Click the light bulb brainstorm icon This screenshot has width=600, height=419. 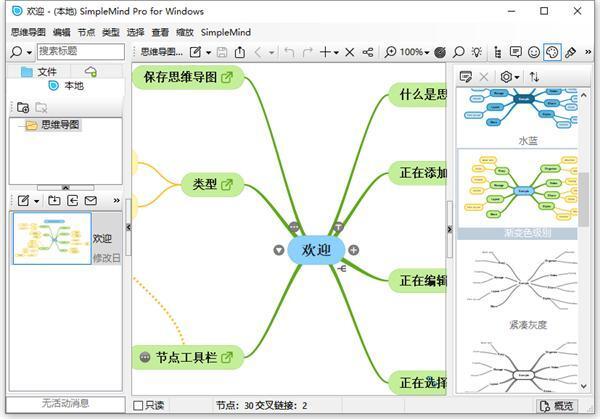[x=477, y=52]
